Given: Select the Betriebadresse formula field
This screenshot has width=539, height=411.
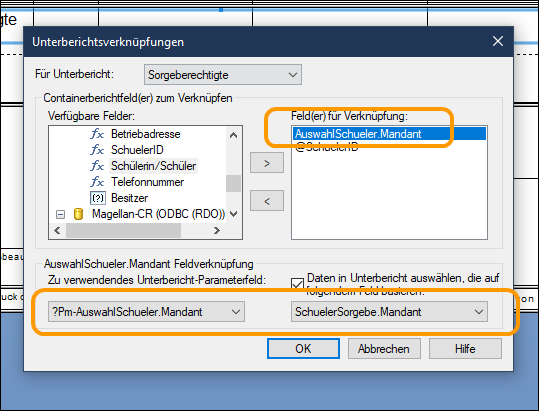Looking at the screenshot, I should pyautogui.click(x=145, y=134).
